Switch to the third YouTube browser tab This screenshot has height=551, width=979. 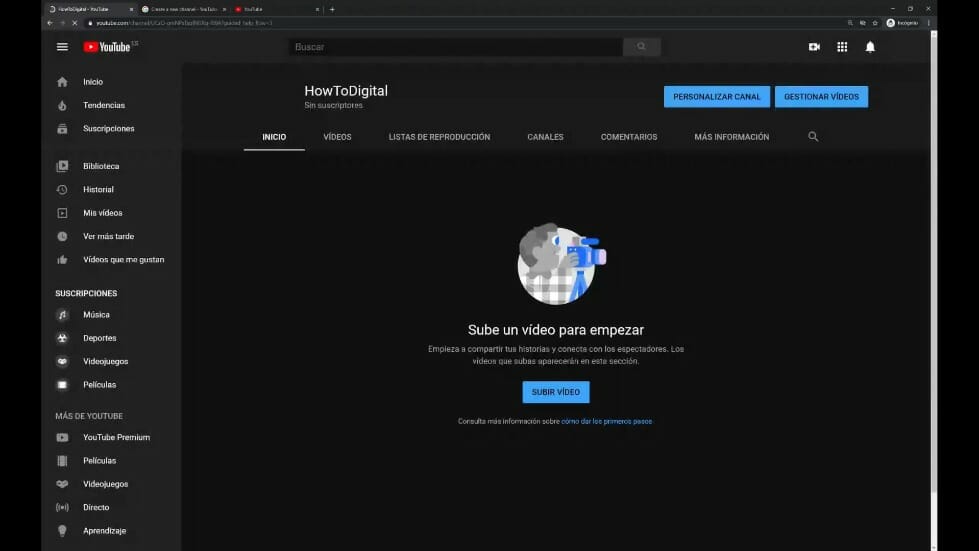pyautogui.click(x=275, y=9)
